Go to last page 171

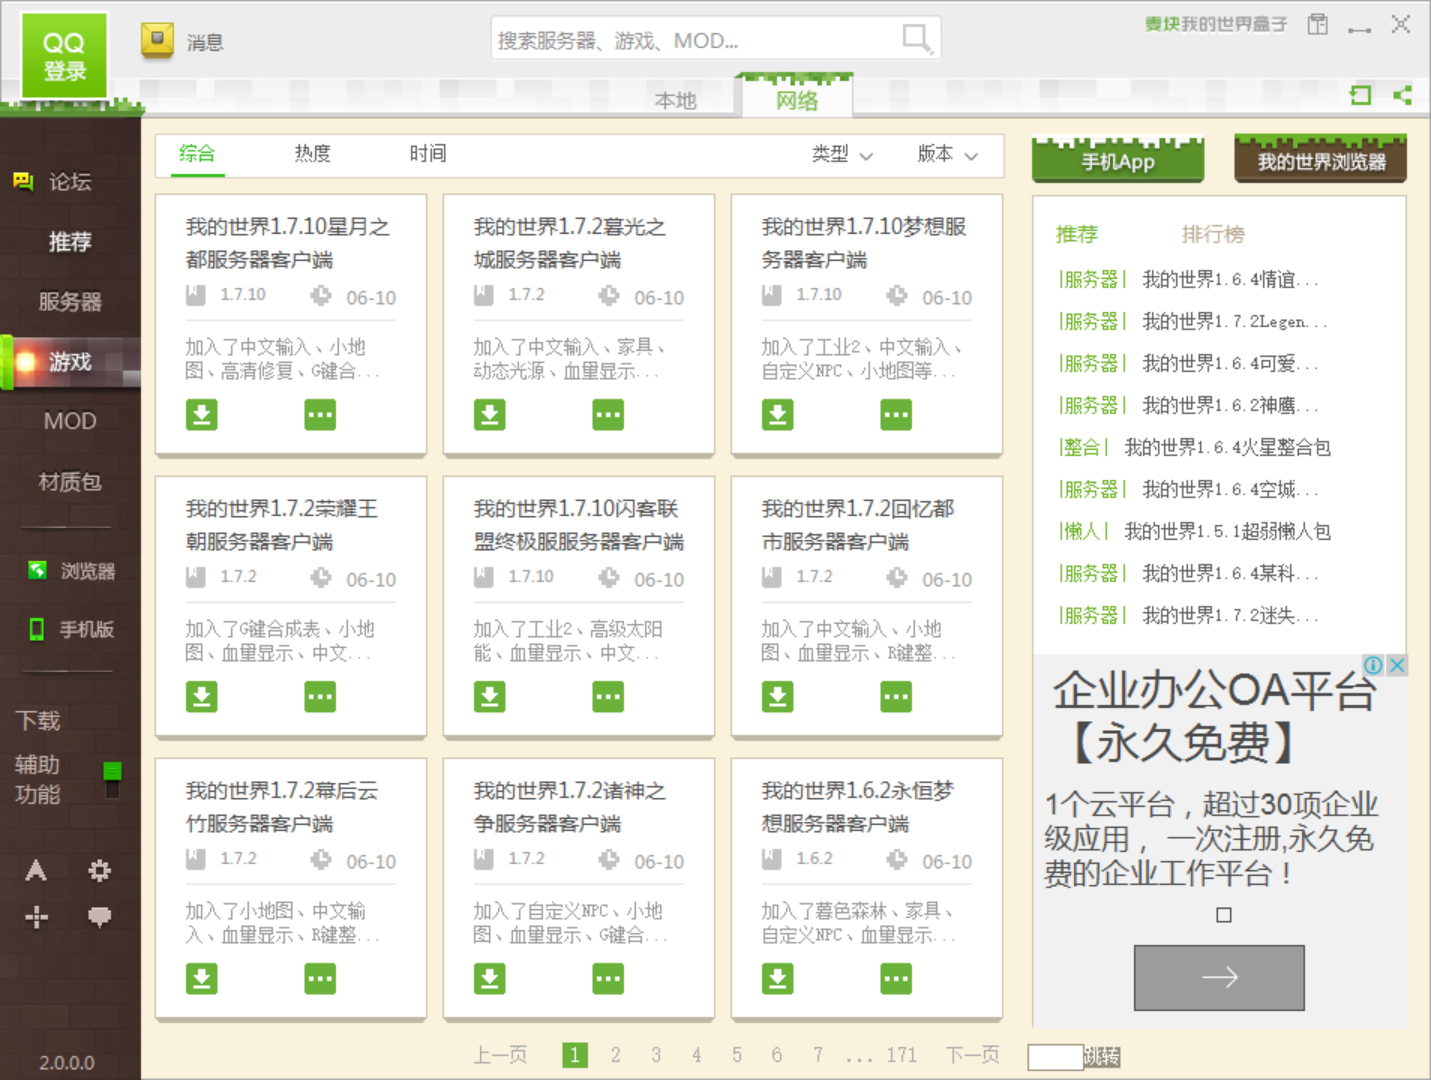coord(901,1054)
